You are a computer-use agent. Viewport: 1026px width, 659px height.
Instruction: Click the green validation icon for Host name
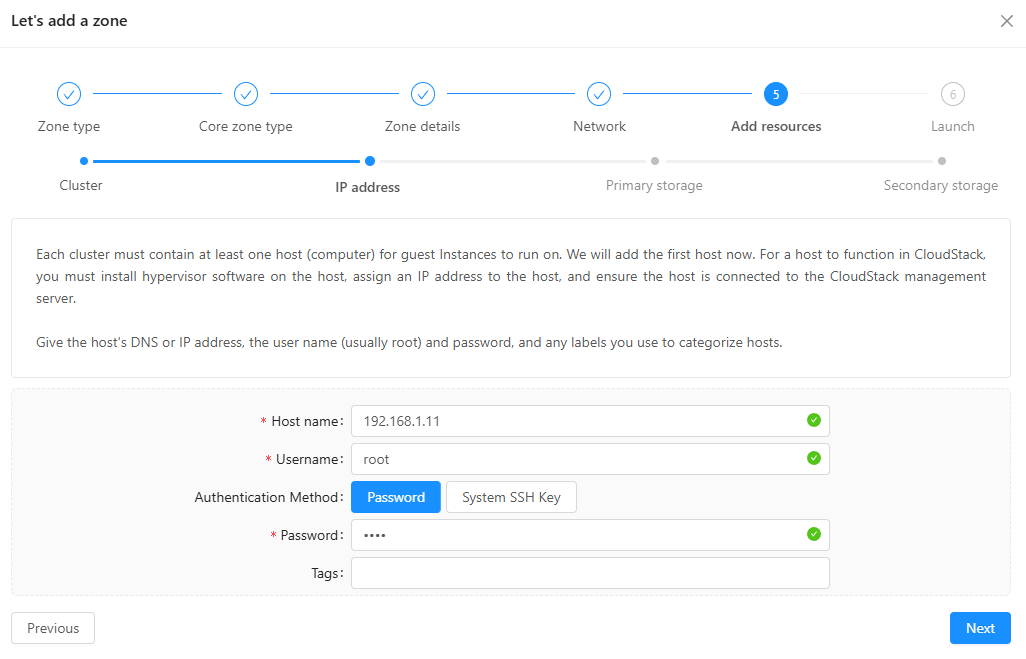814,420
